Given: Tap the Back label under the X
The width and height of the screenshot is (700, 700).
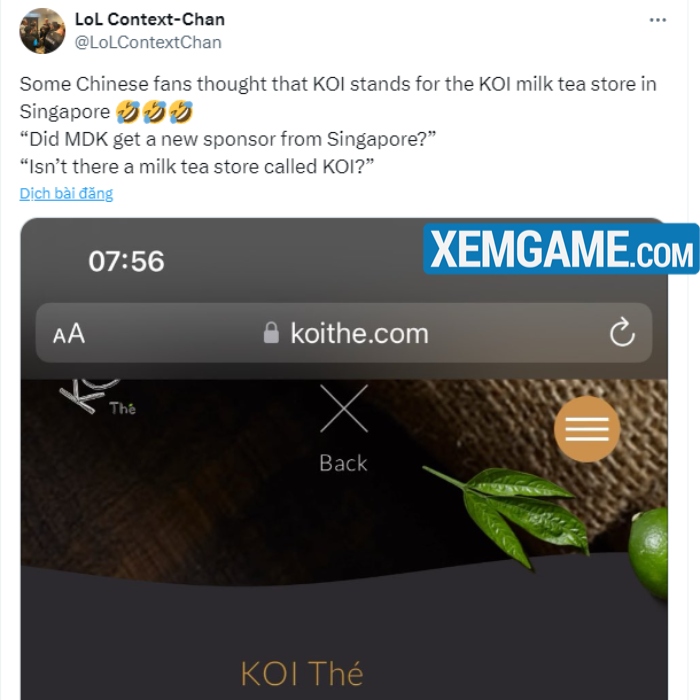Looking at the screenshot, I should [343, 463].
